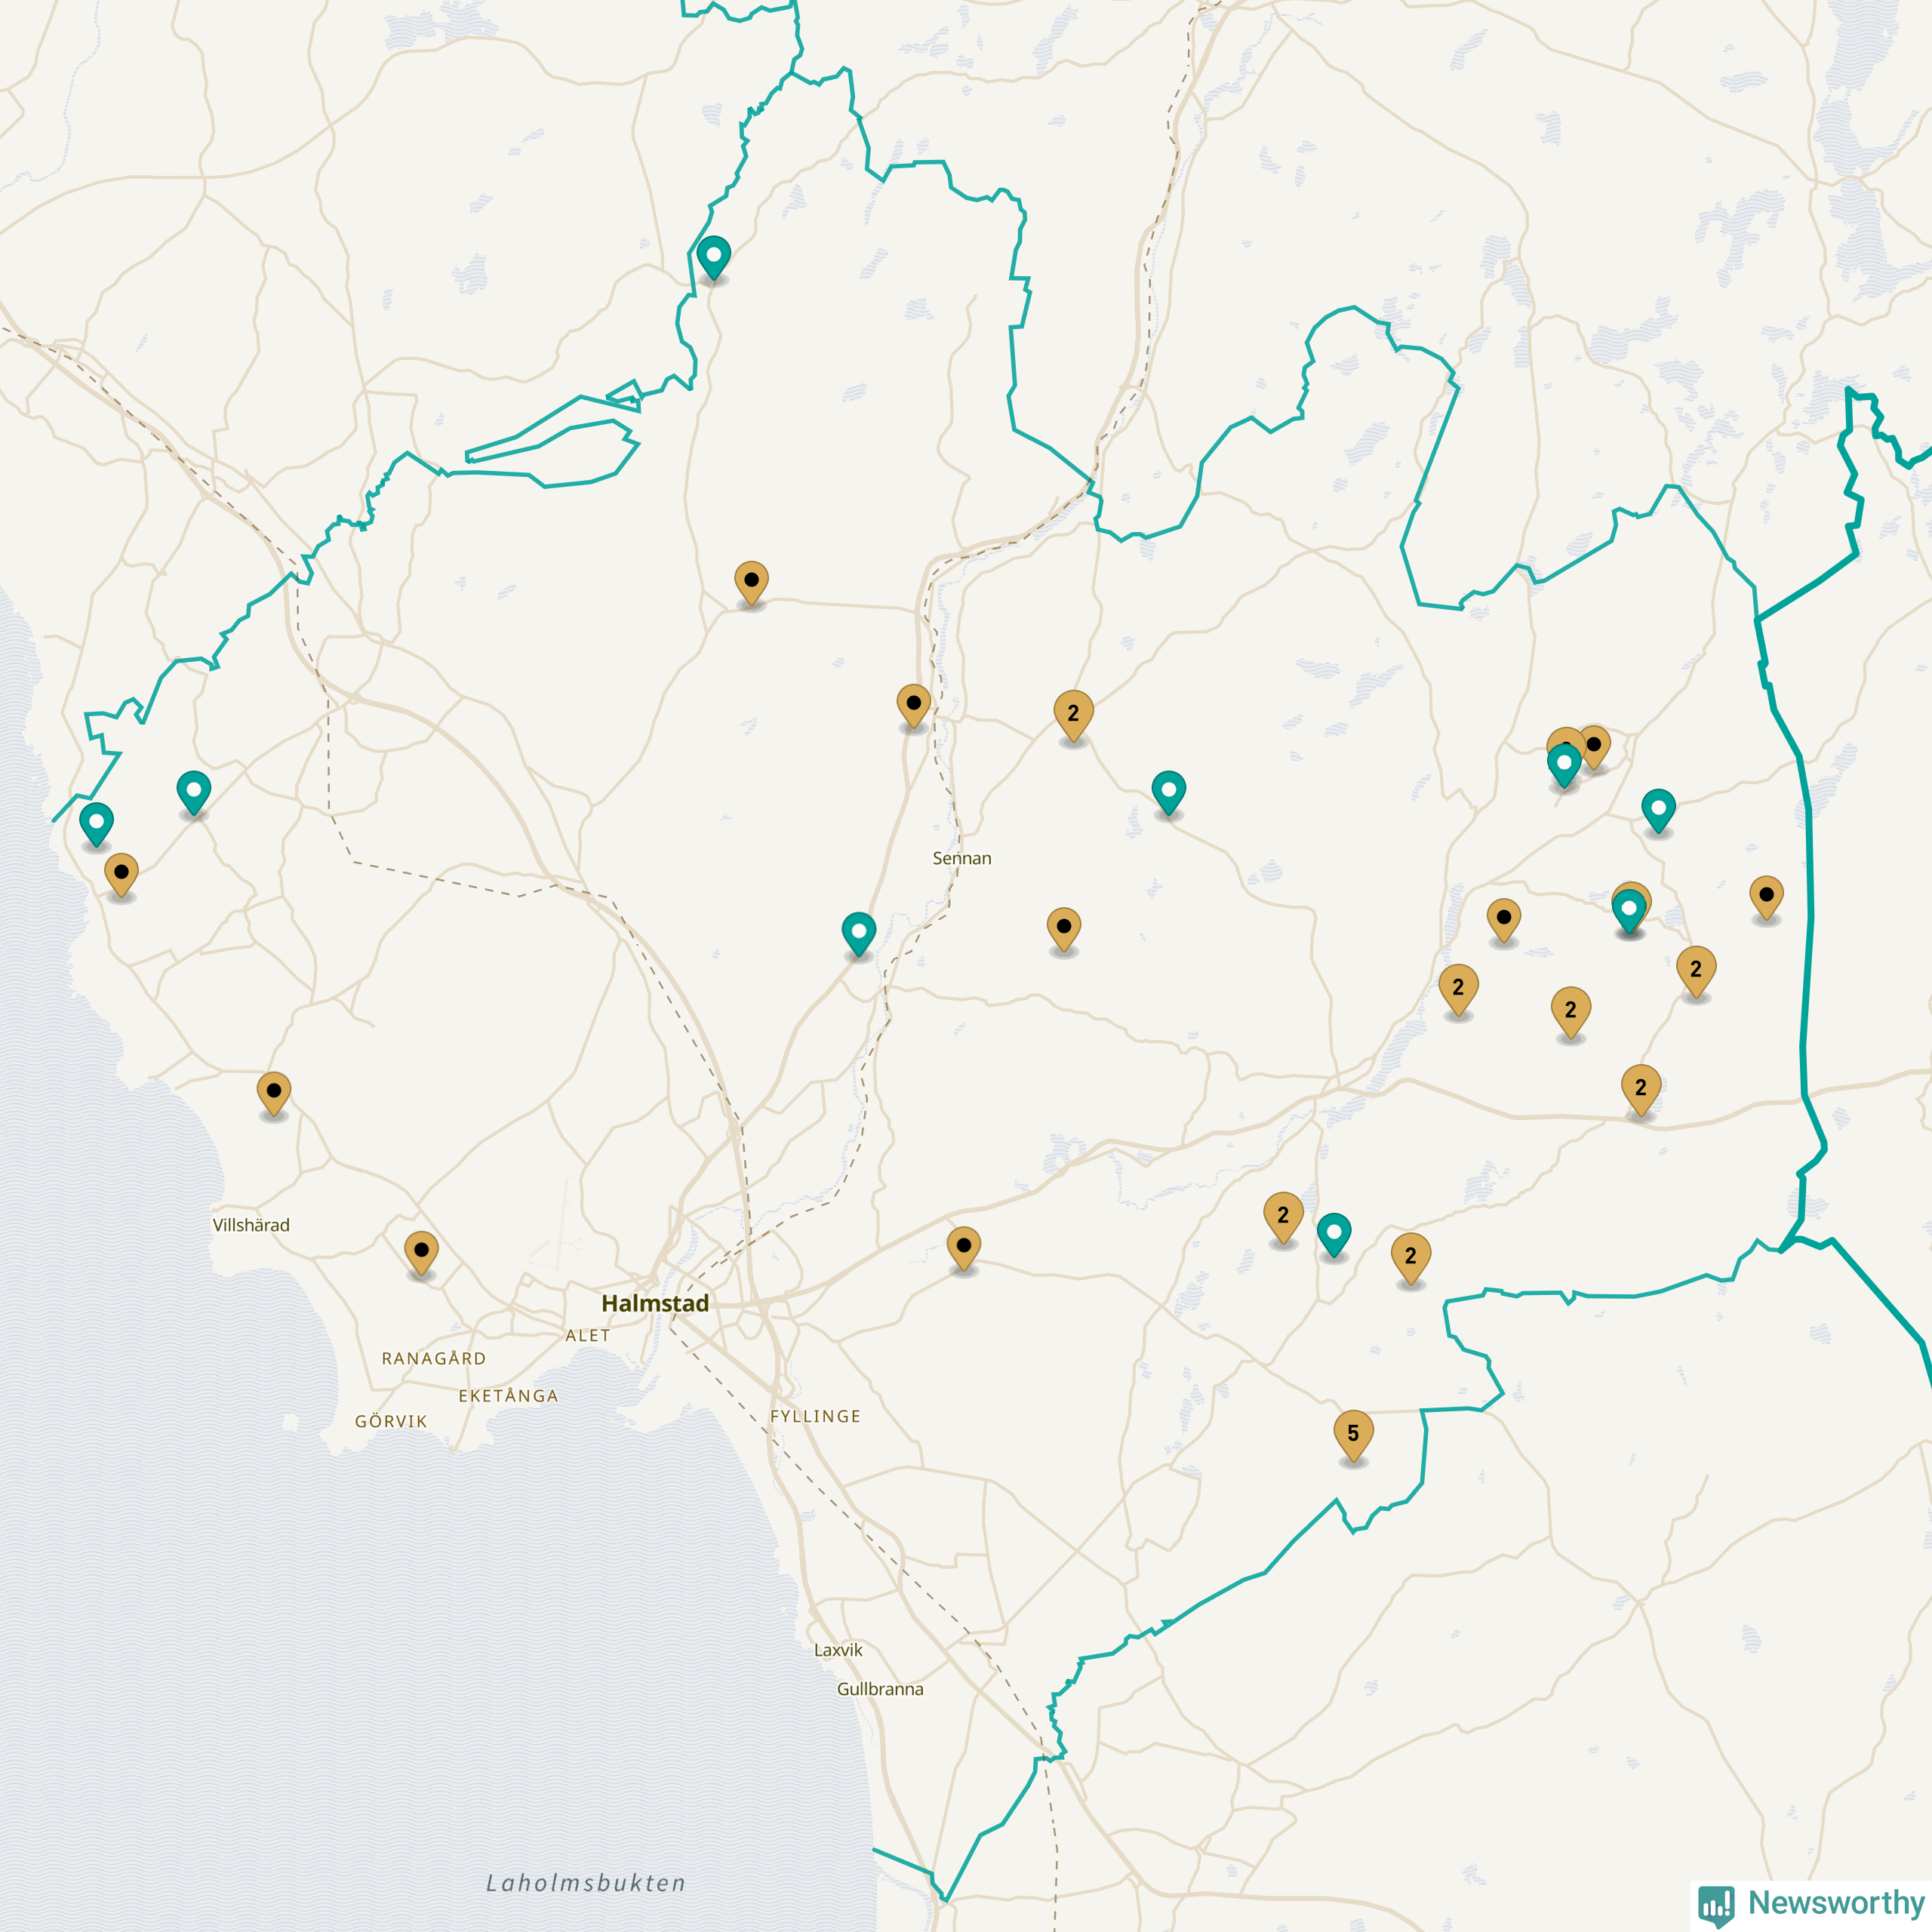Click the orange pin nearest the eastern border

coord(1766,896)
